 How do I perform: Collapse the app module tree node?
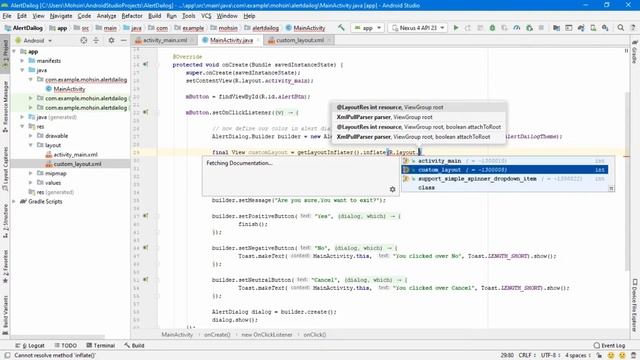pyautogui.click(x=15, y=51)
